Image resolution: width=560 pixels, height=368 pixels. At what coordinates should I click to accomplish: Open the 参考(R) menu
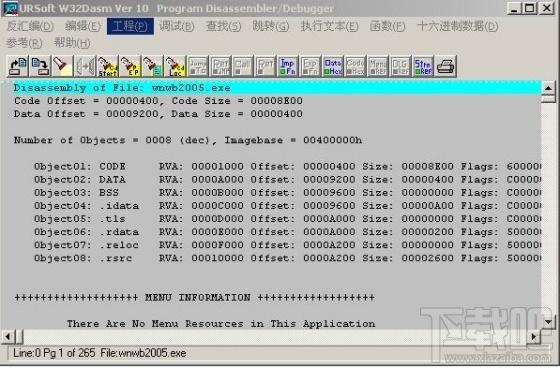pyautogui.click(x=24, y=43)
